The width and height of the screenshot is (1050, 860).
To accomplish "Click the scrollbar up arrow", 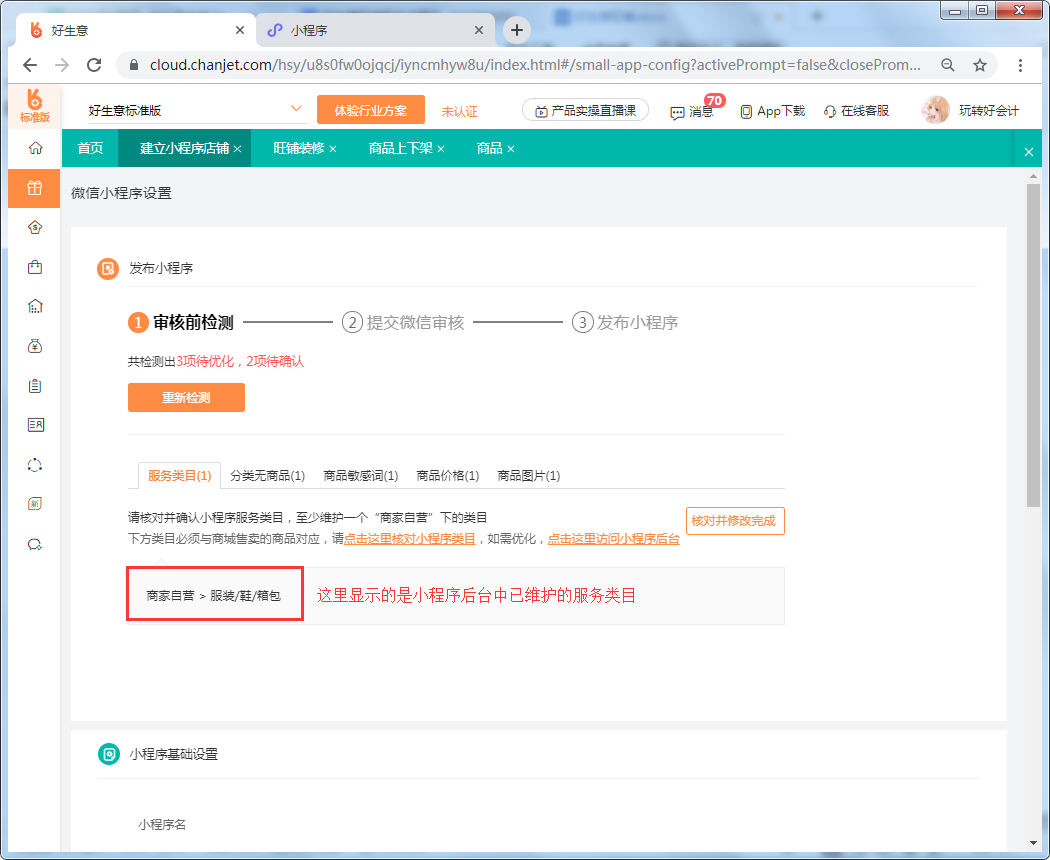I will [1033, 176].
